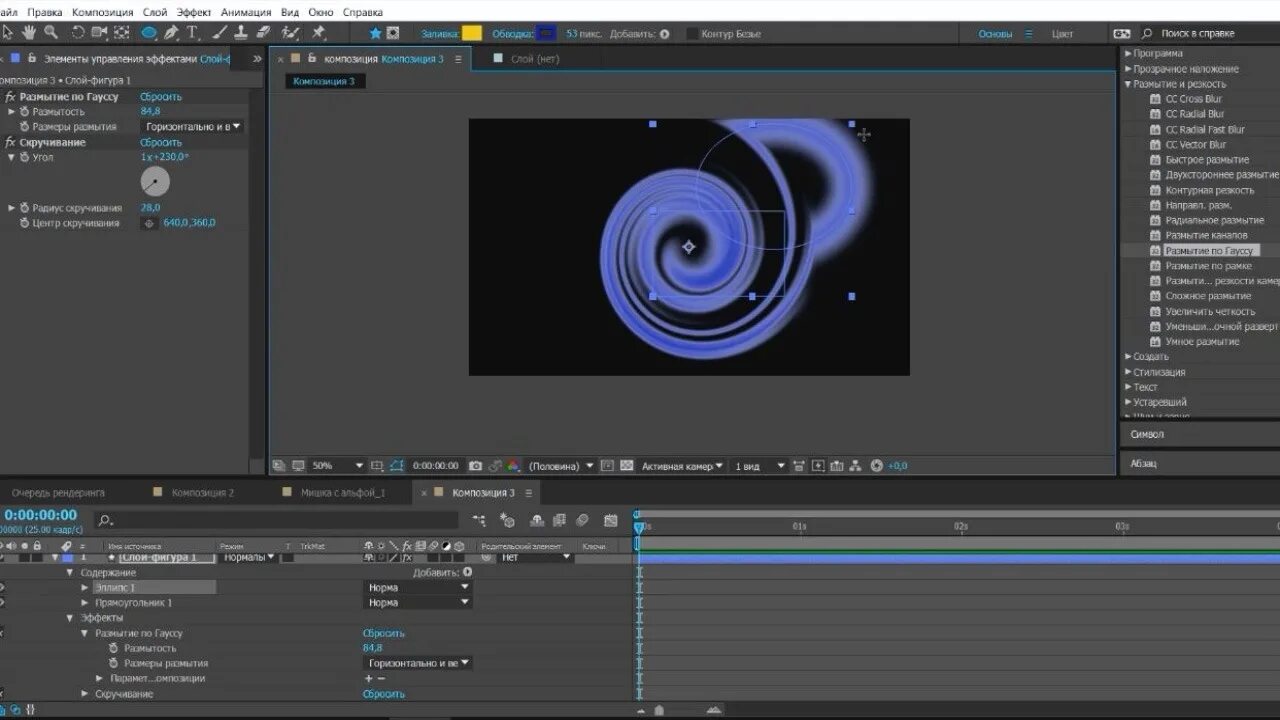Select the Puppet Pin tool
Screen dimensions: 1280x720
(x=317, y=33)
